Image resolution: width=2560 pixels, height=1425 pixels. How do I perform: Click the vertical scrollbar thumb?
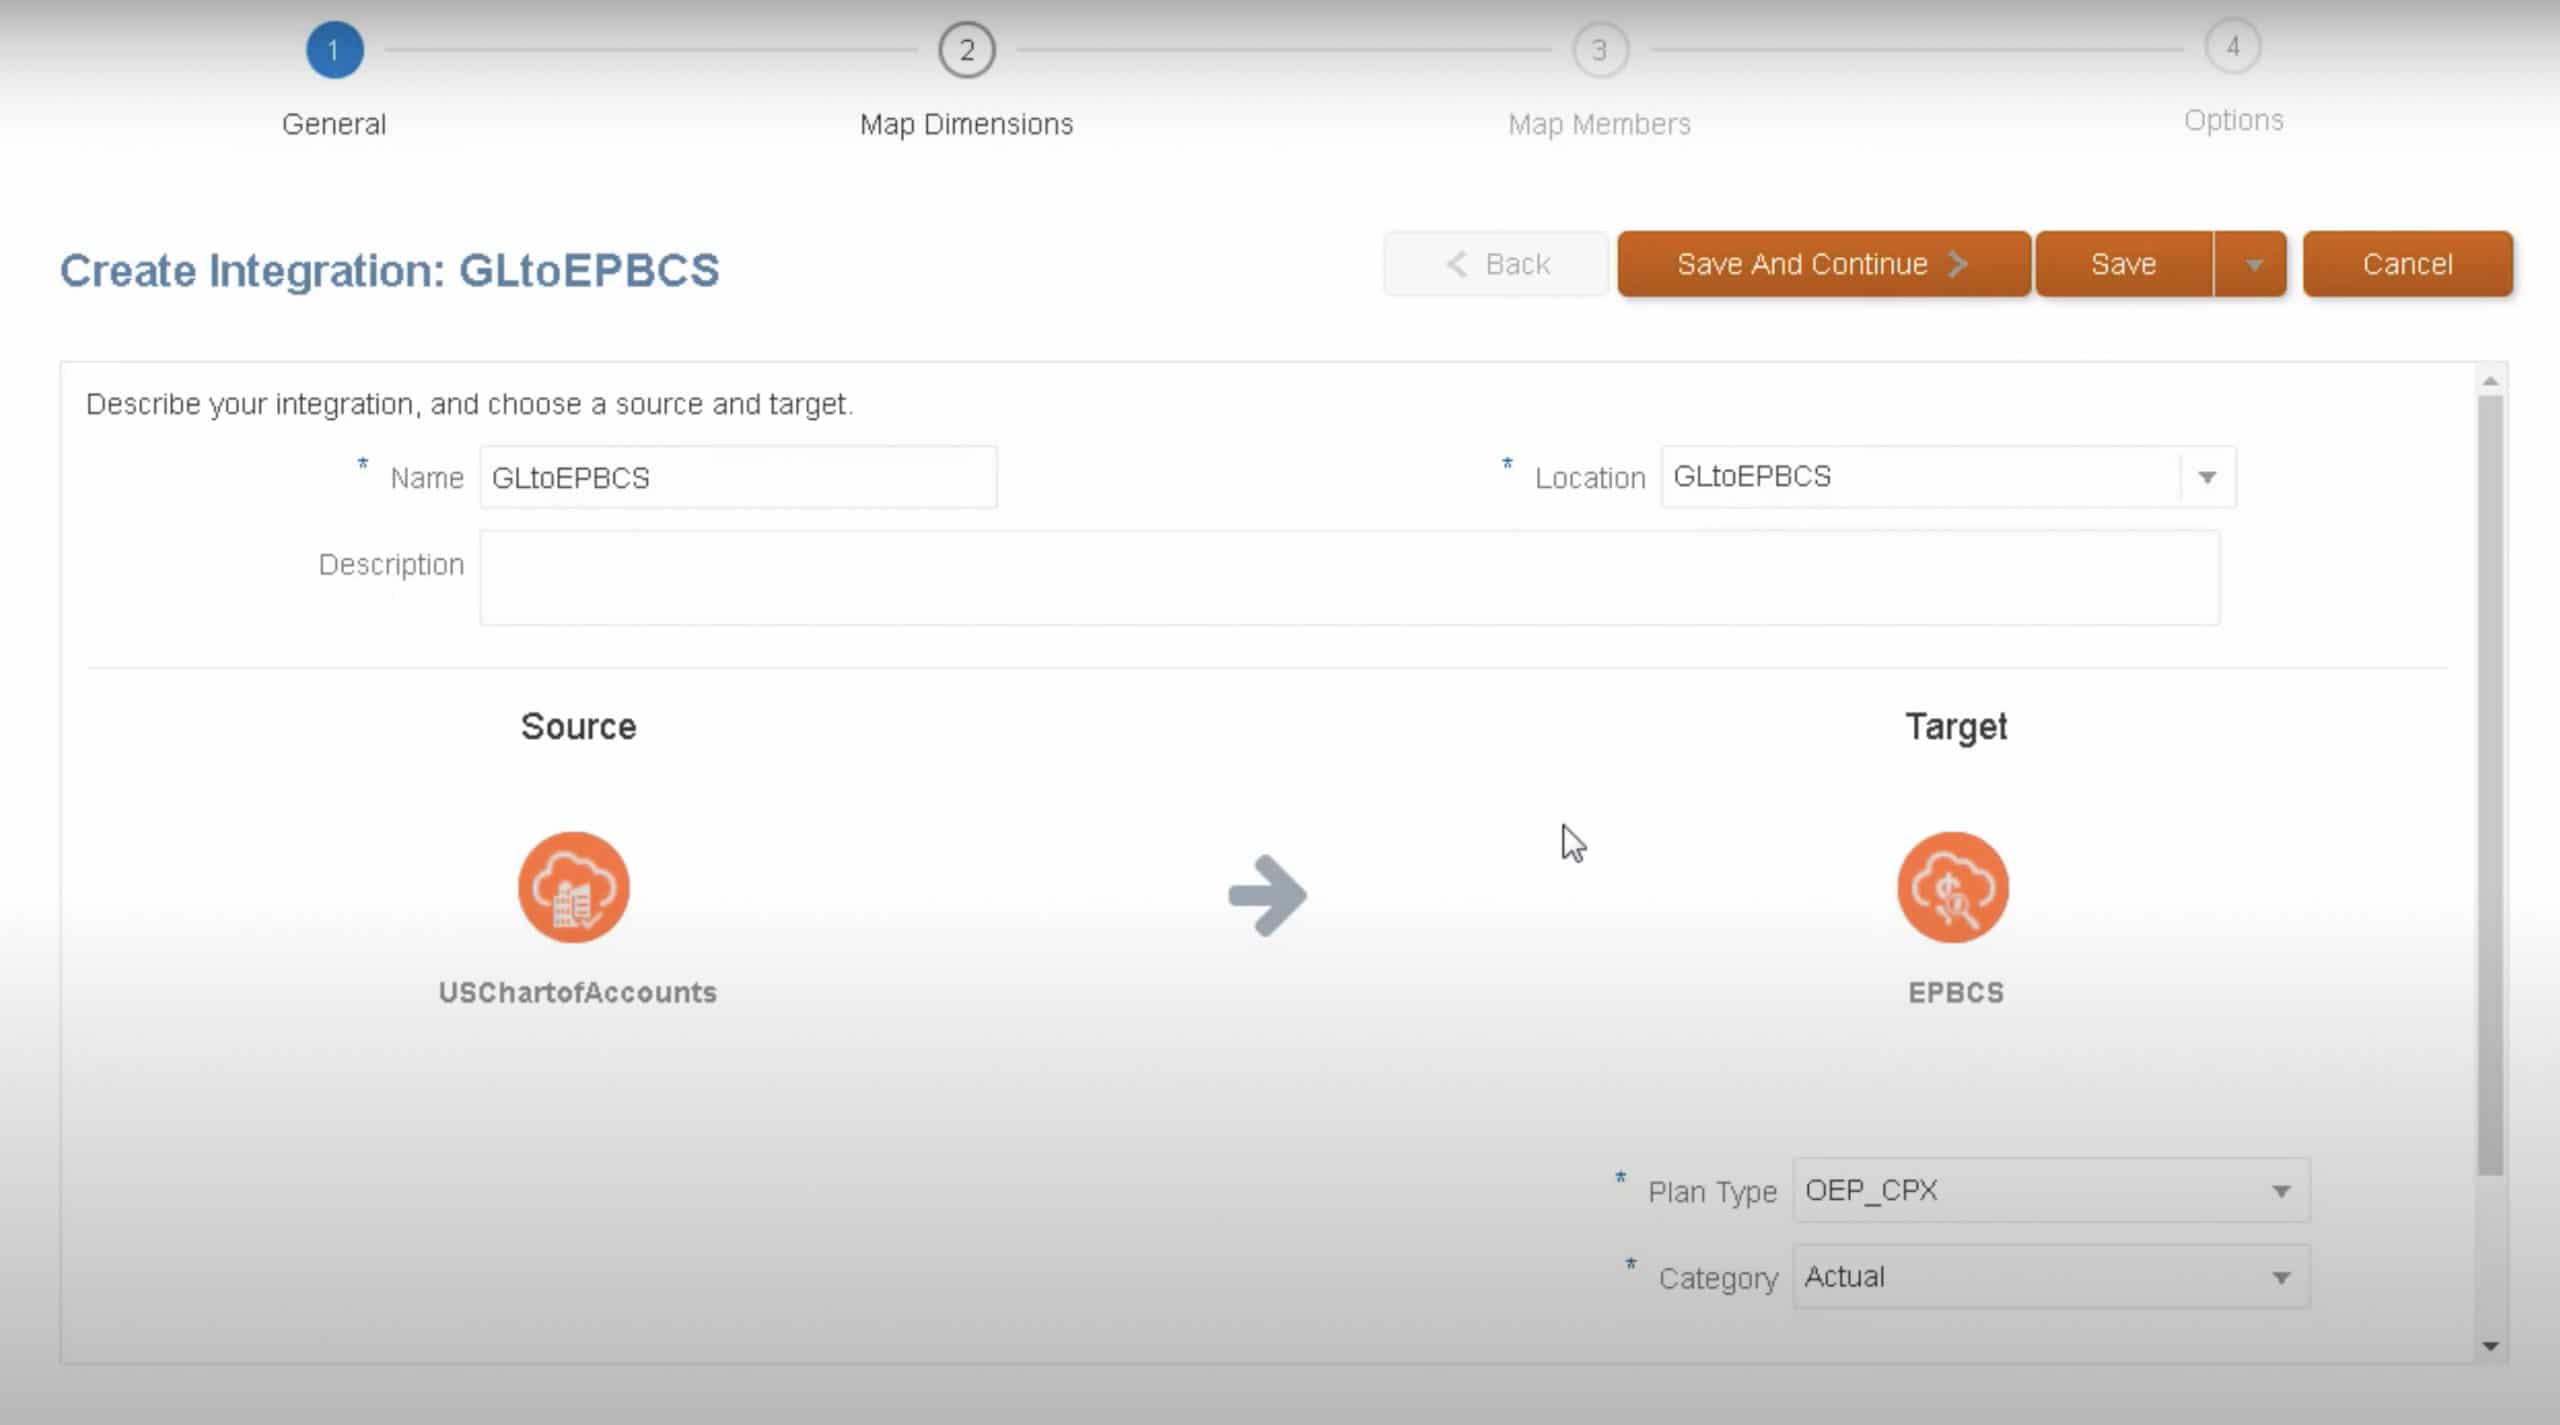click(x=2490, y=785)
